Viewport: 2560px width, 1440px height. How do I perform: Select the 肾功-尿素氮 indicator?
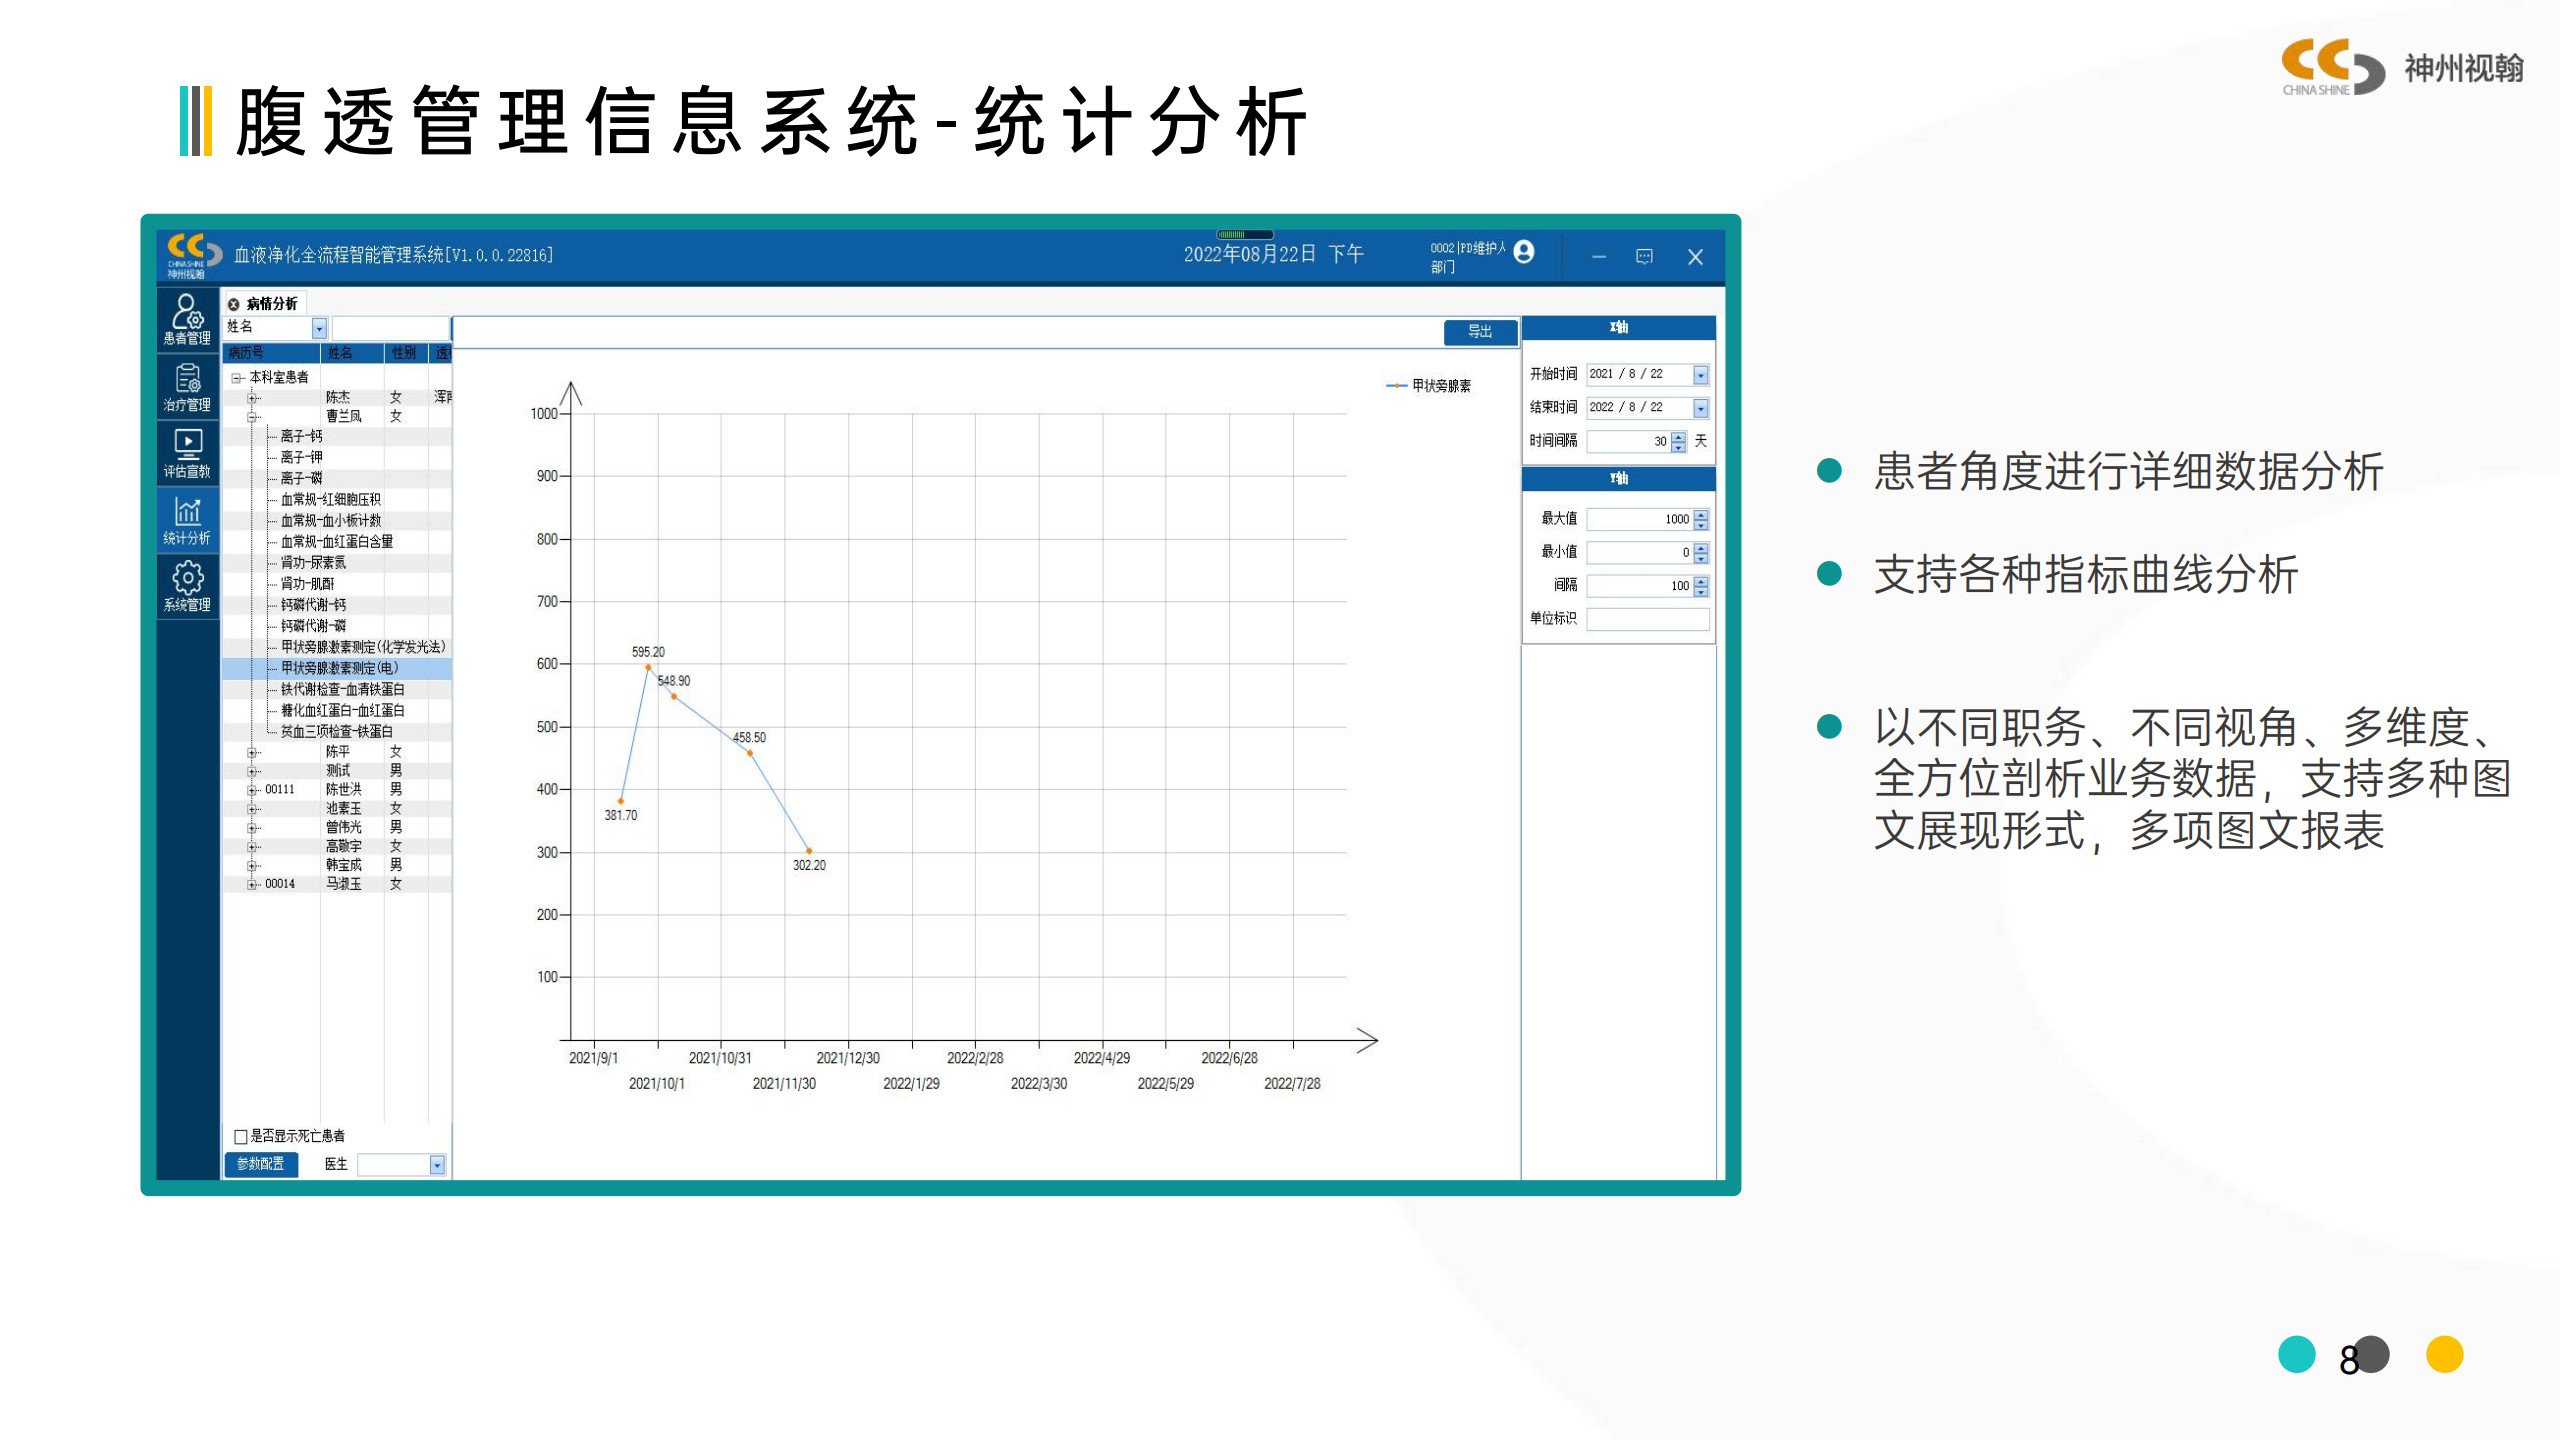tap(313, 563)
